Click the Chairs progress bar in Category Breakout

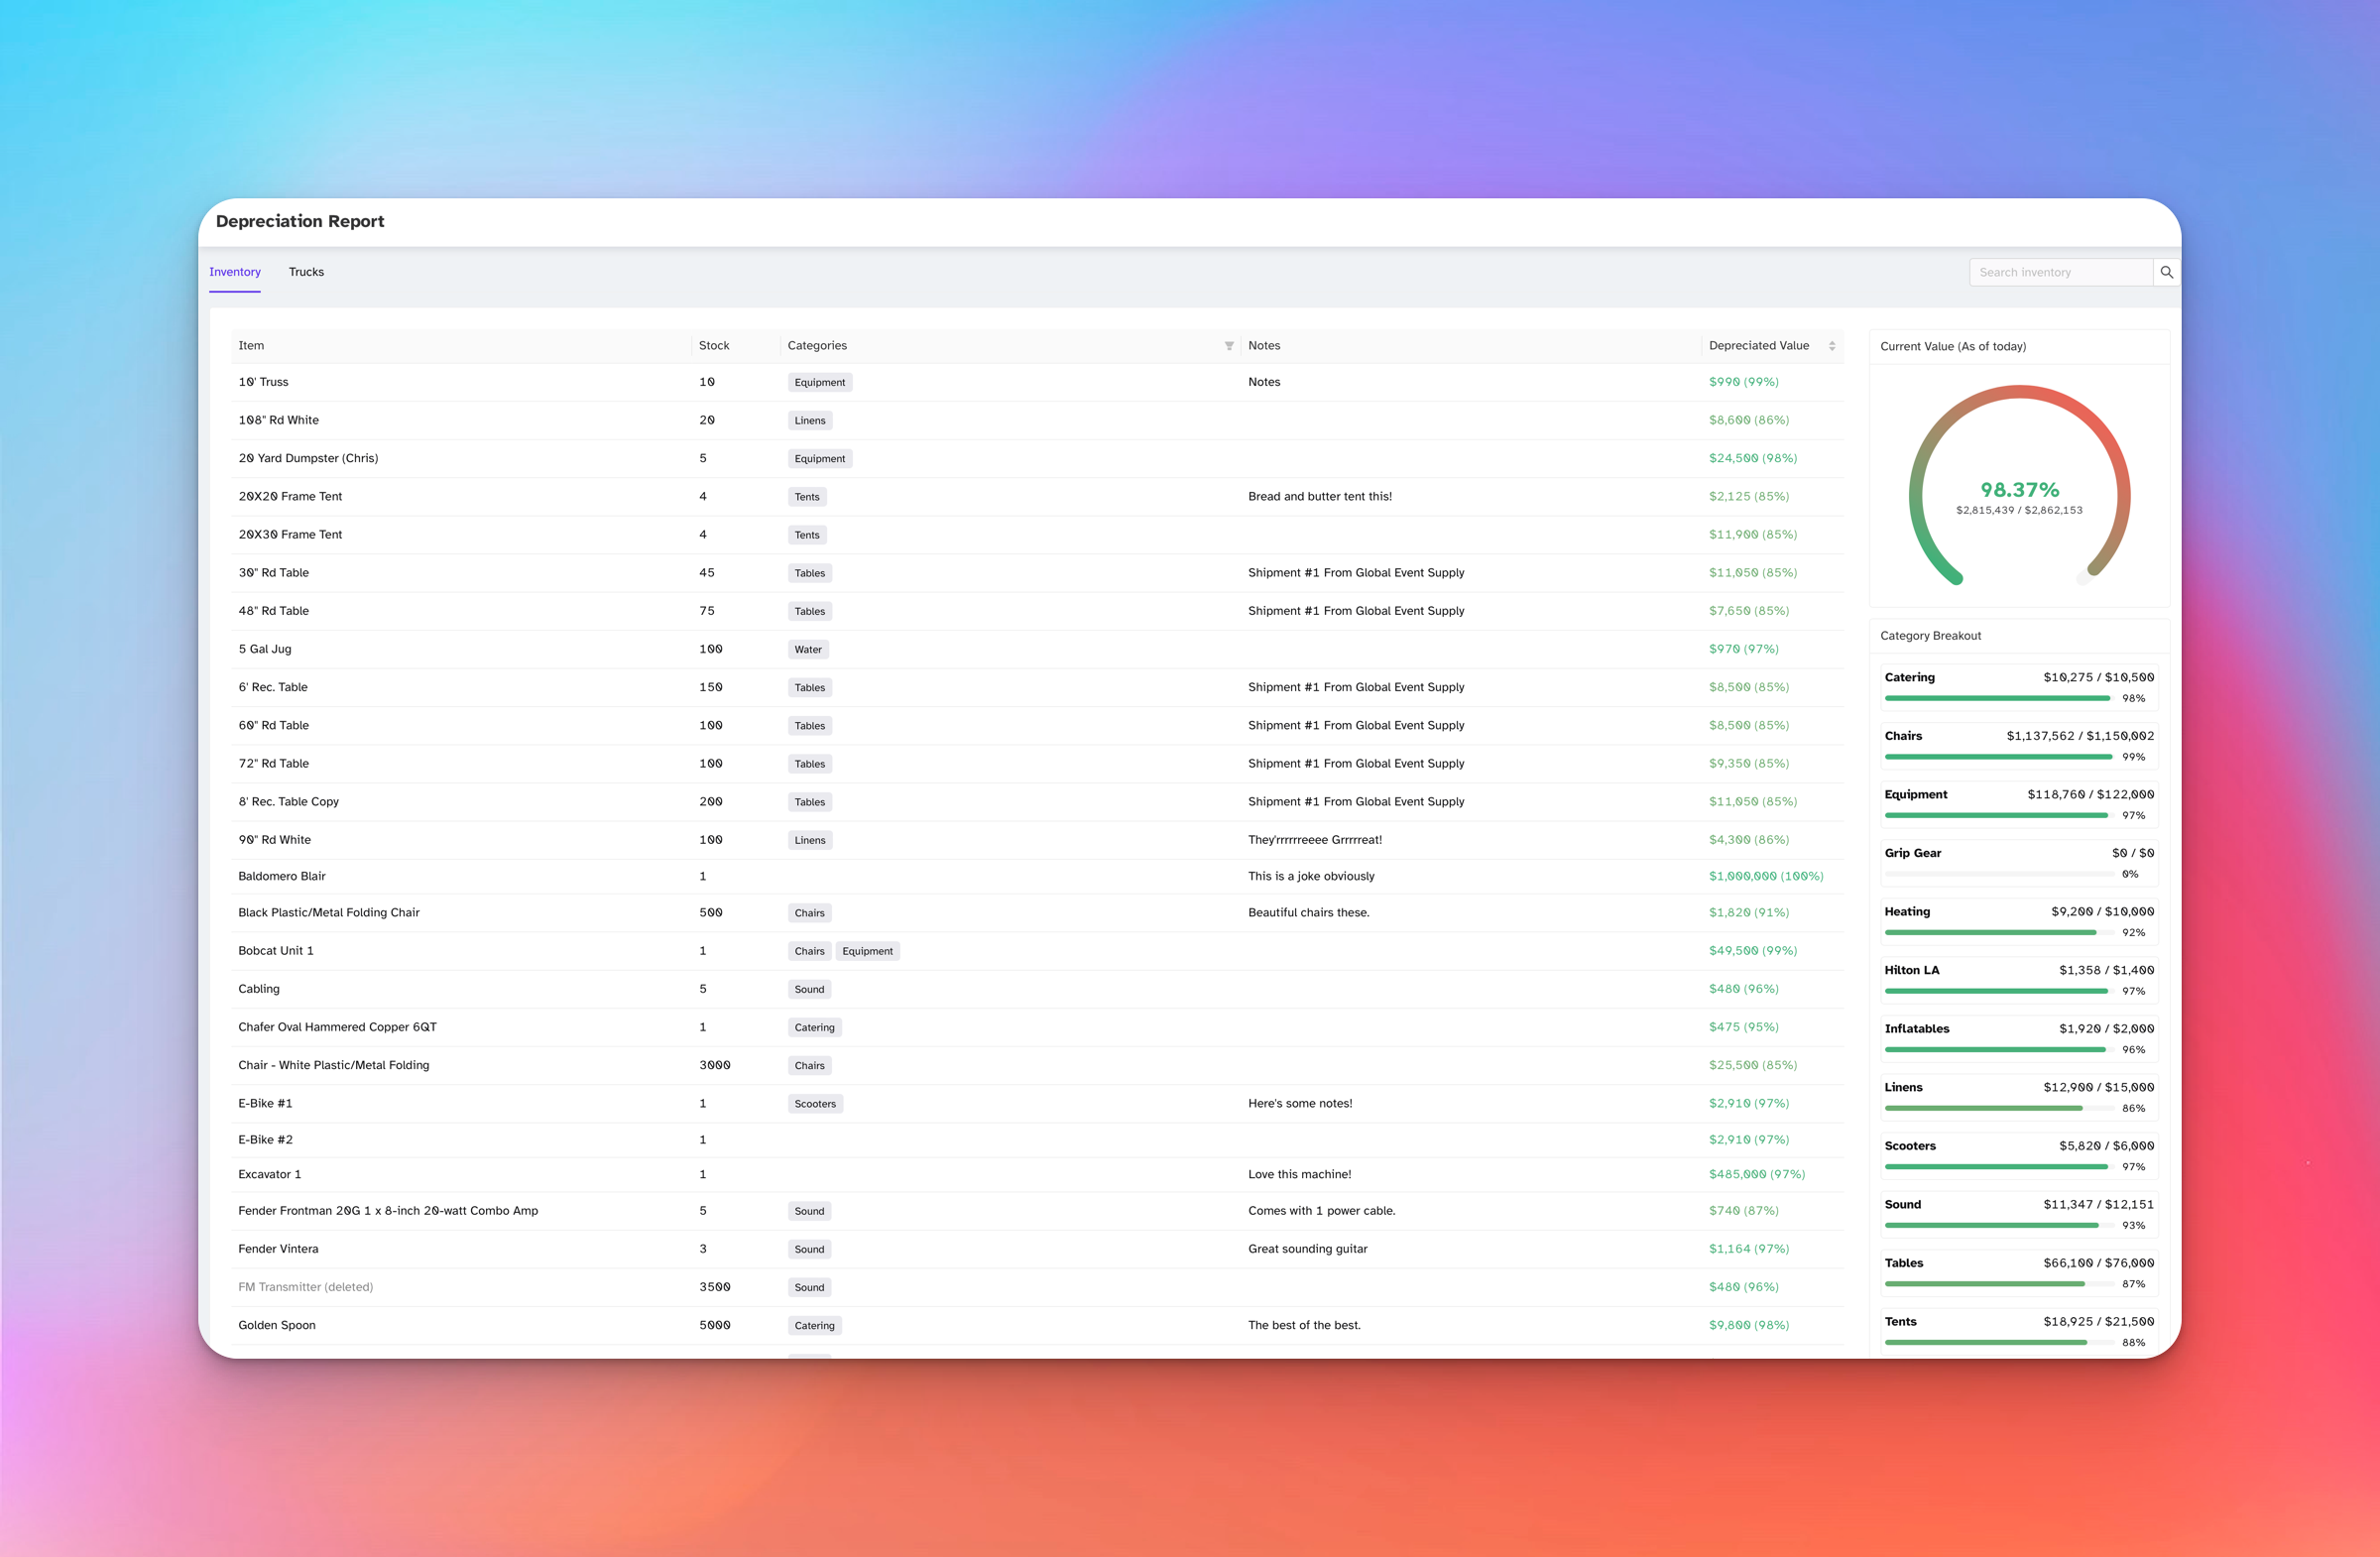tap(1997, 757)
